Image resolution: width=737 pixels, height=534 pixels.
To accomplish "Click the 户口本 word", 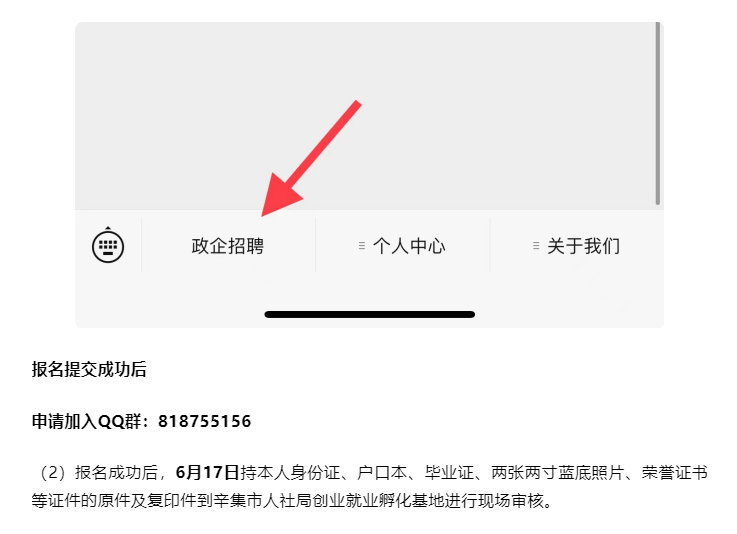I will [x=381, y=472].
